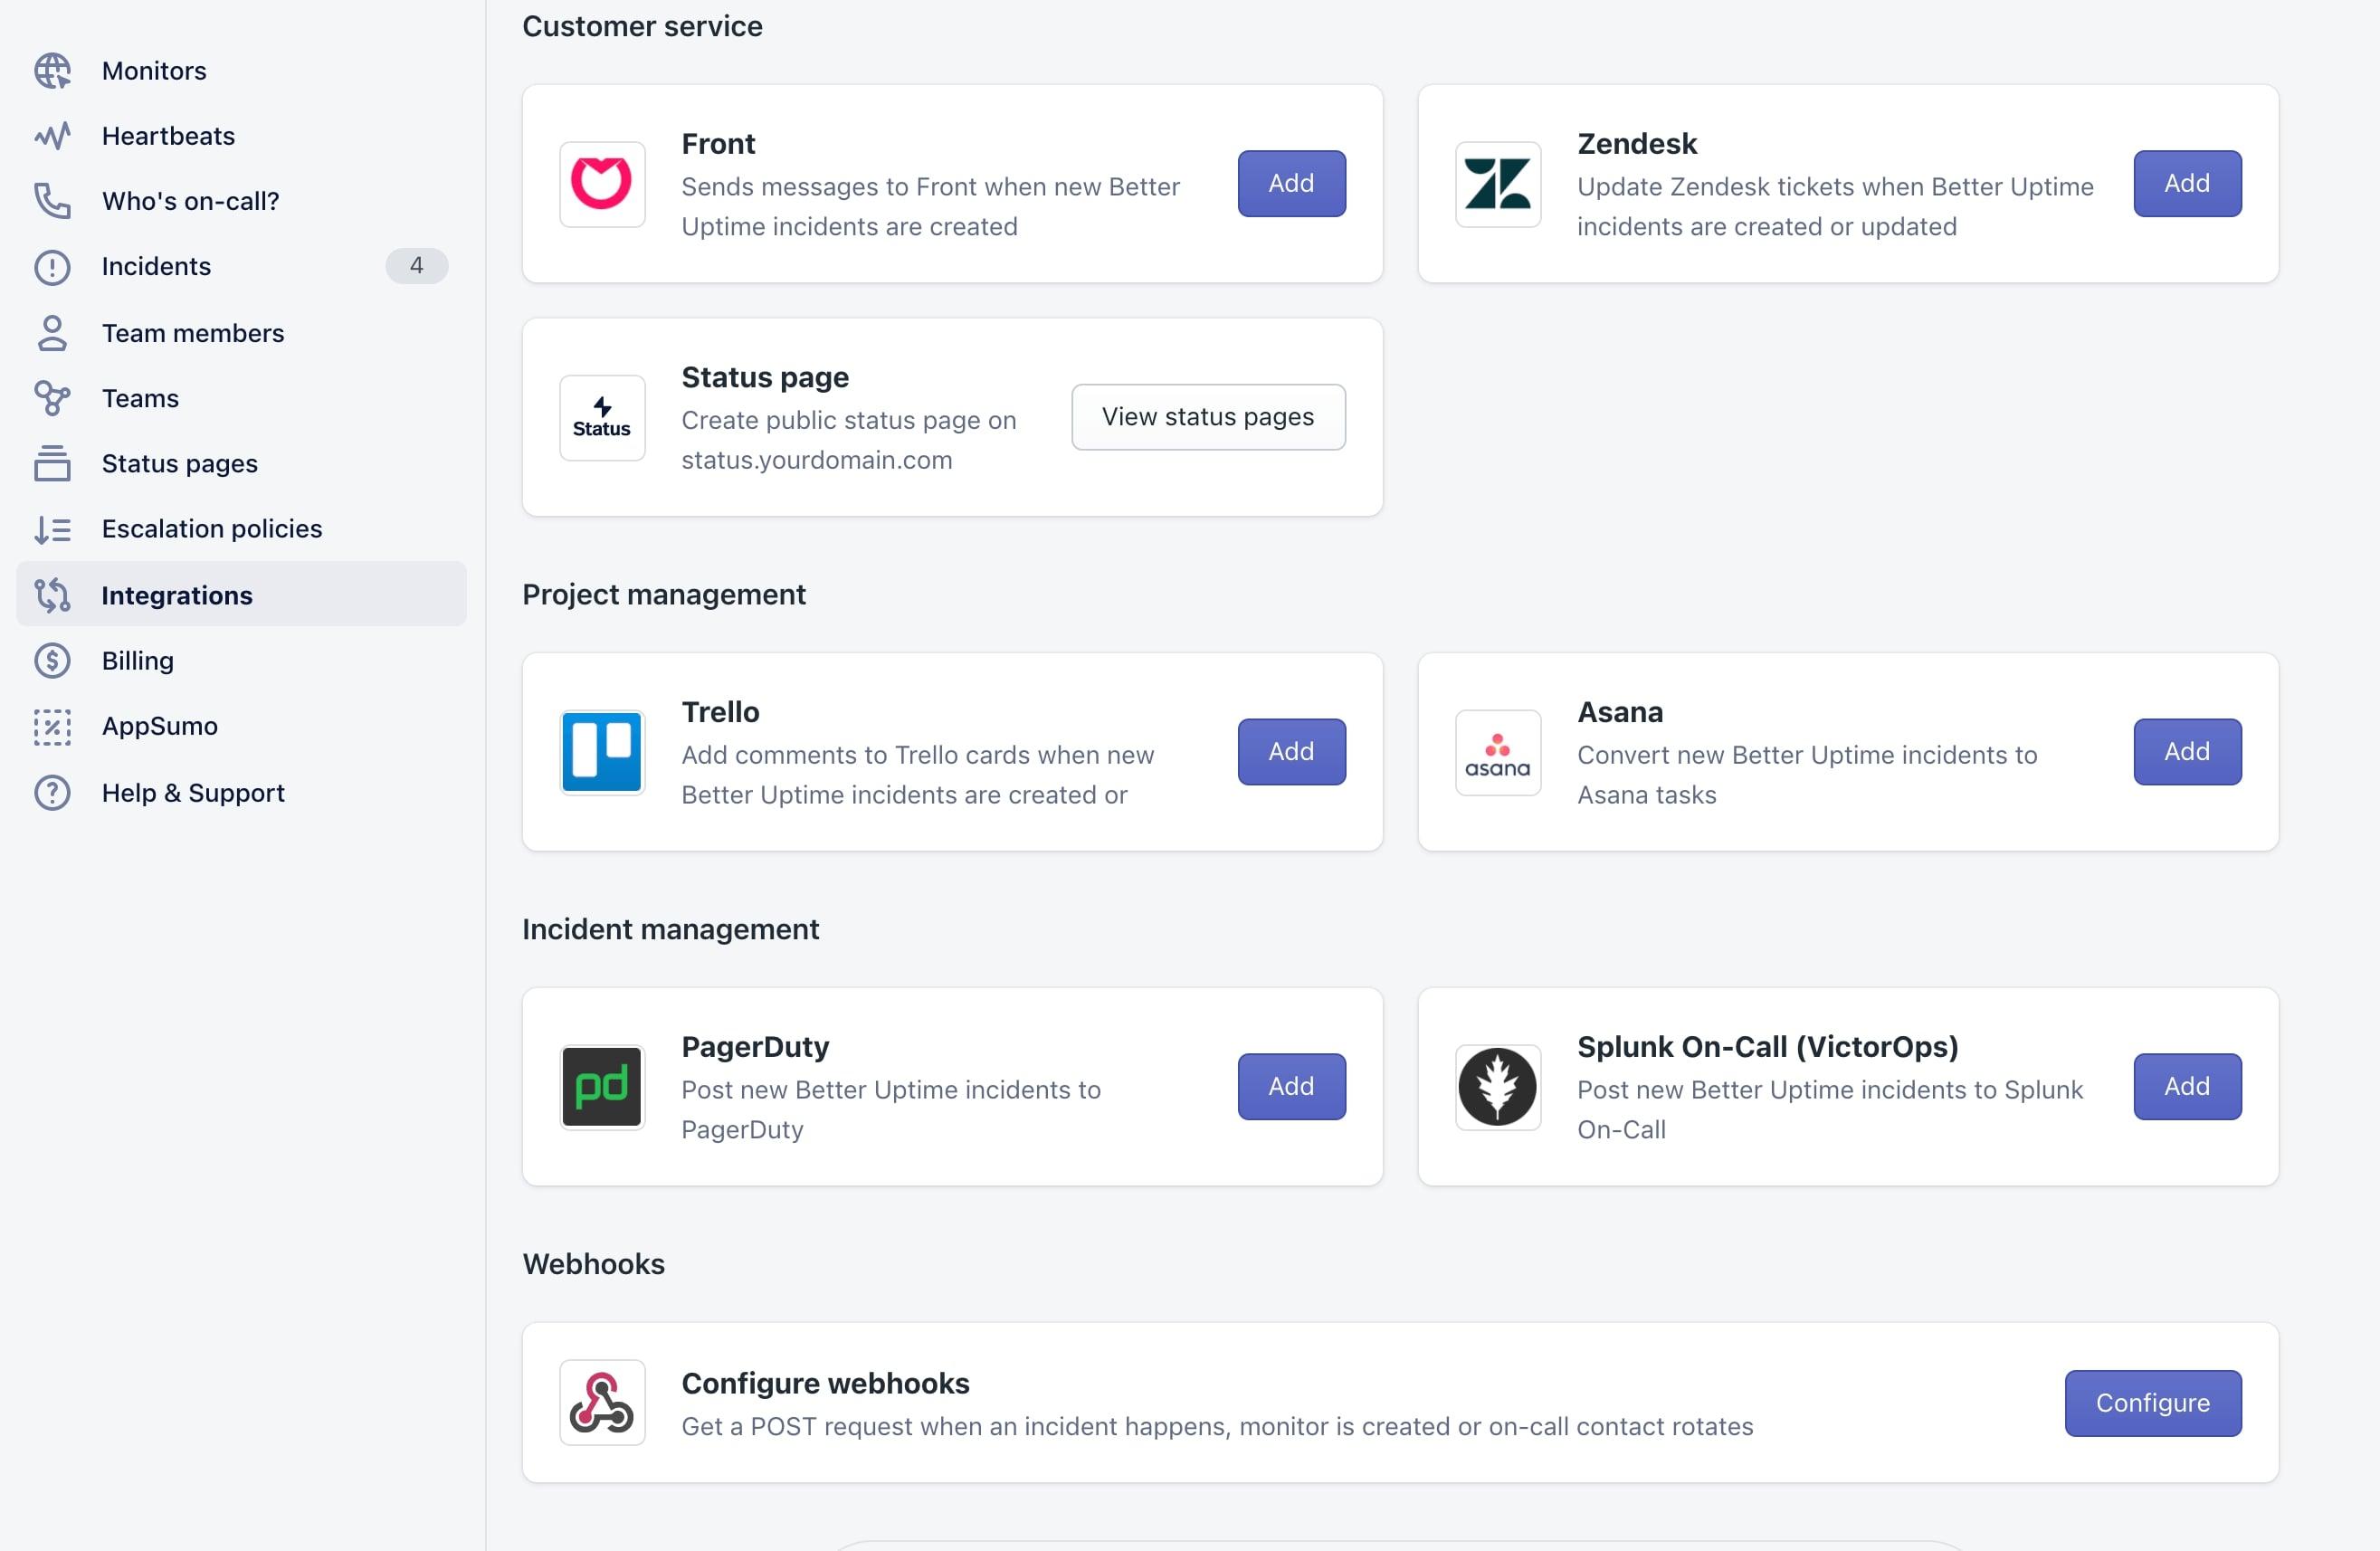
Task: Select the Heartbeats icon in sidebar
Action: click(53, 136)
